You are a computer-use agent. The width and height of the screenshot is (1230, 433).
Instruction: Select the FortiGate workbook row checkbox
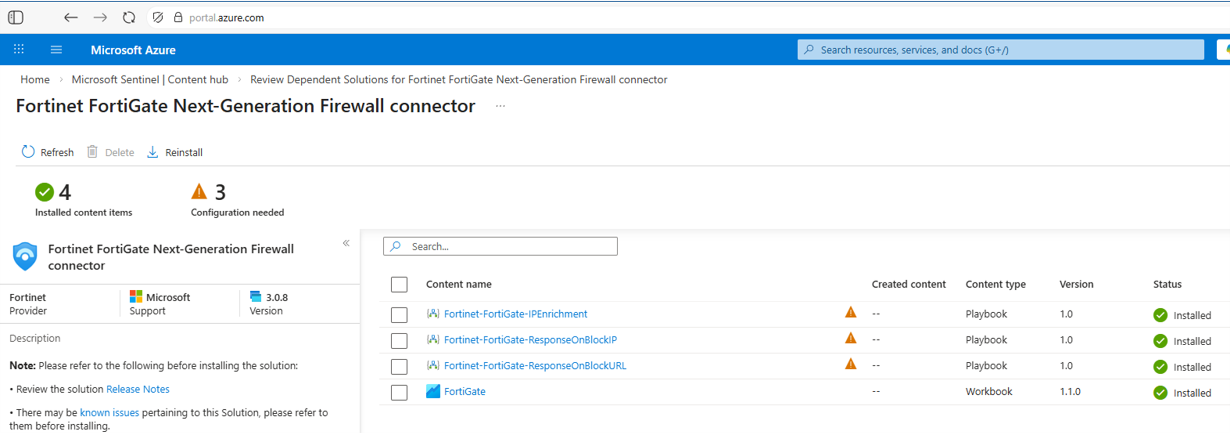pyautogui.click(x=399, y=393)
